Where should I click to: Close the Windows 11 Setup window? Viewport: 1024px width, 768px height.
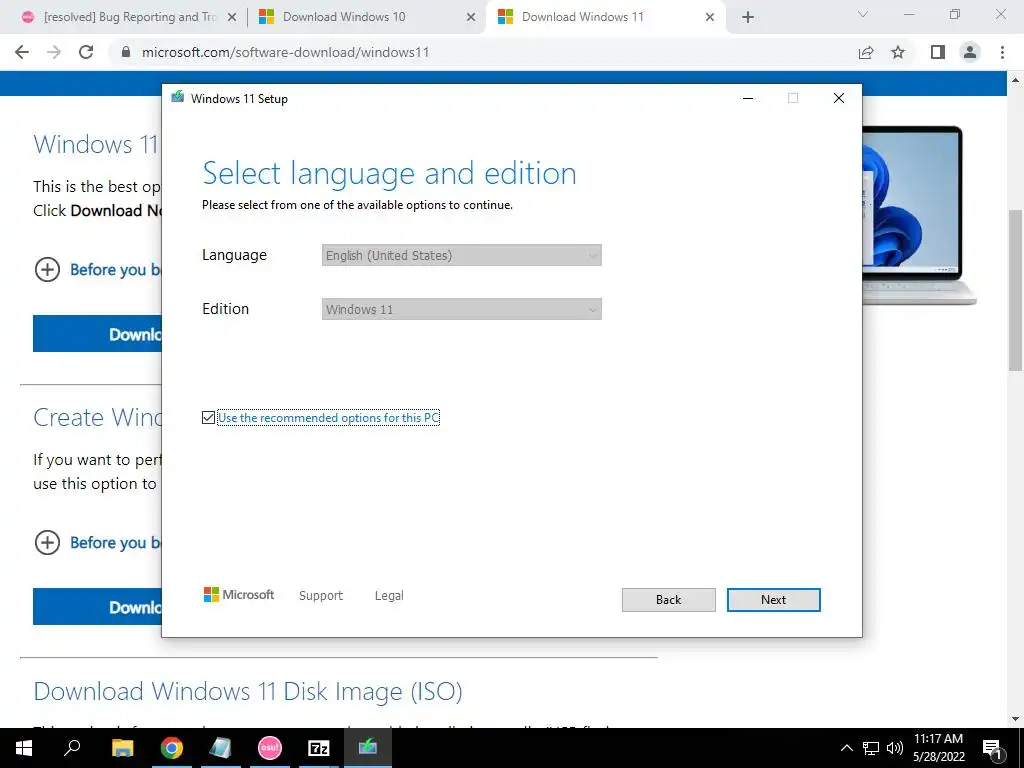click(x=839, y=98)
